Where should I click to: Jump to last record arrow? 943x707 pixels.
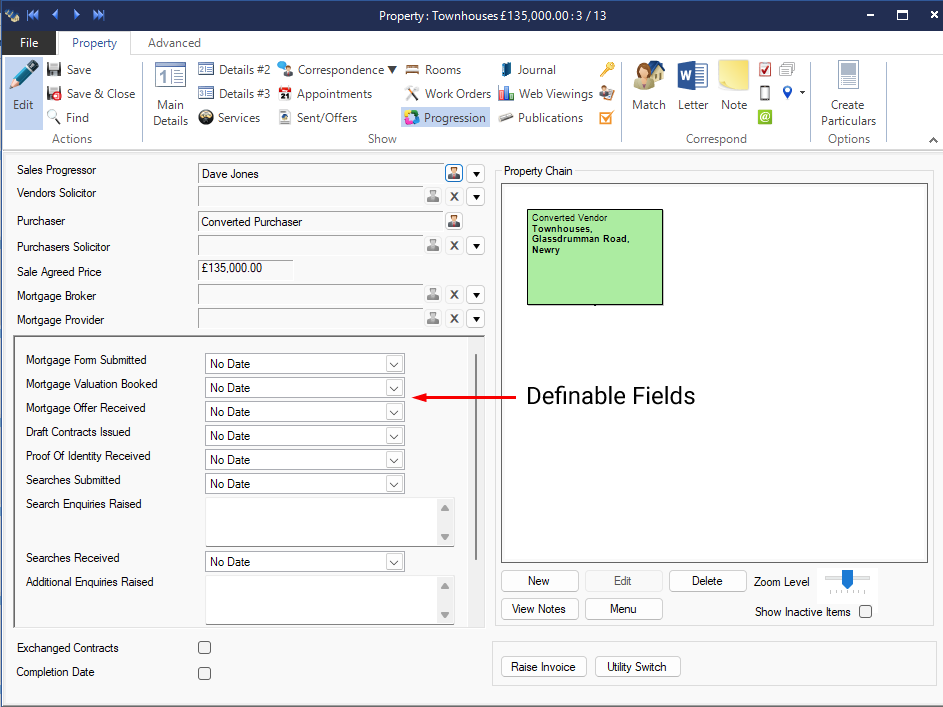click(99, 14)
